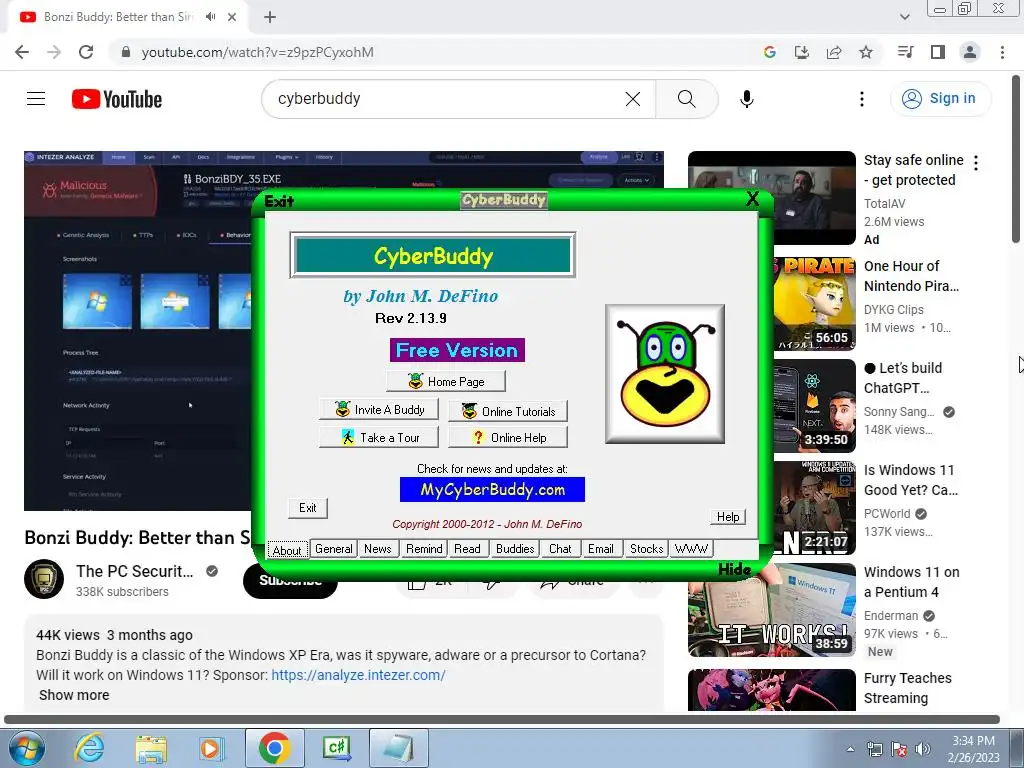The width and height of the screenshot is (1024, 768).
Task: Open YouTube settings three-dot menu
Action: pyautogui.click(x=861, y=99)
